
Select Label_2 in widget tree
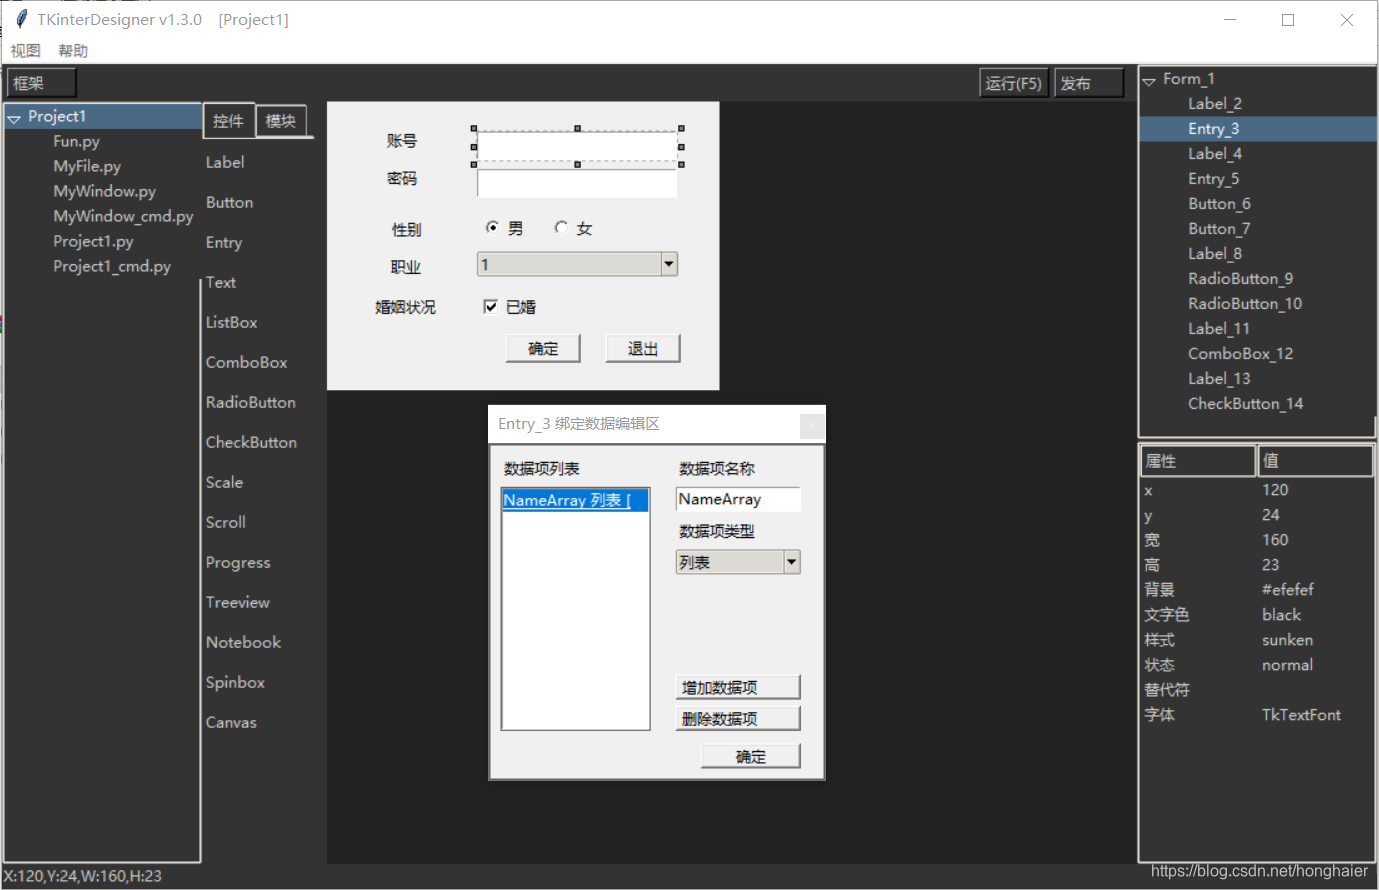click(x=1214, y=104)
